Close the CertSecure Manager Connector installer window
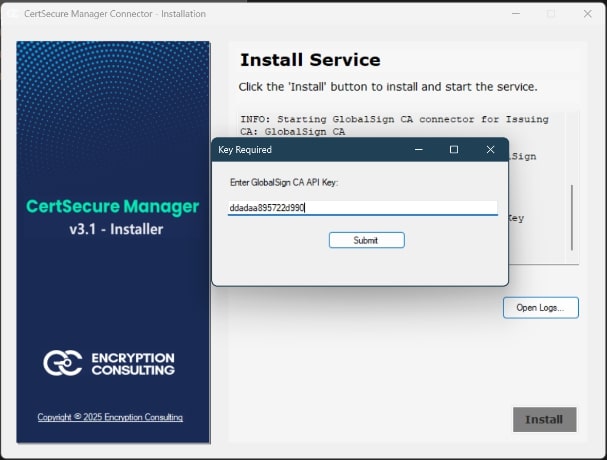This screenshot has width=607, height=460. (x=588, y=14)
